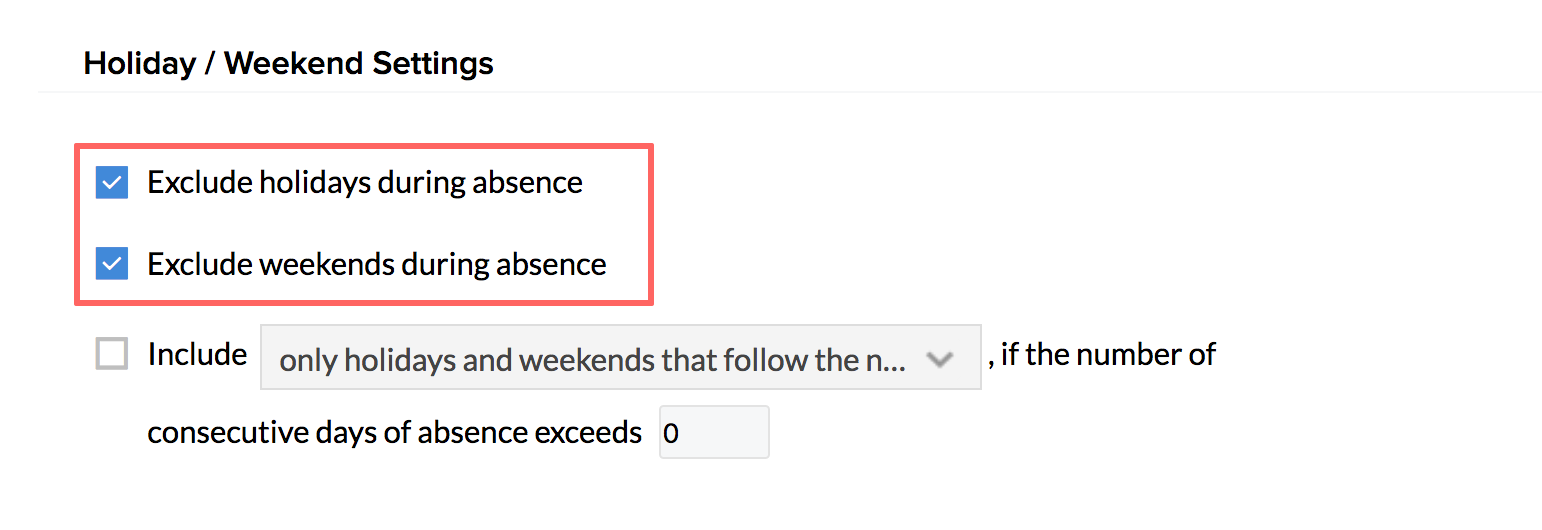
Task: Open the holidays and weekends inclusion dropdown
Action: tap(620, 357)
